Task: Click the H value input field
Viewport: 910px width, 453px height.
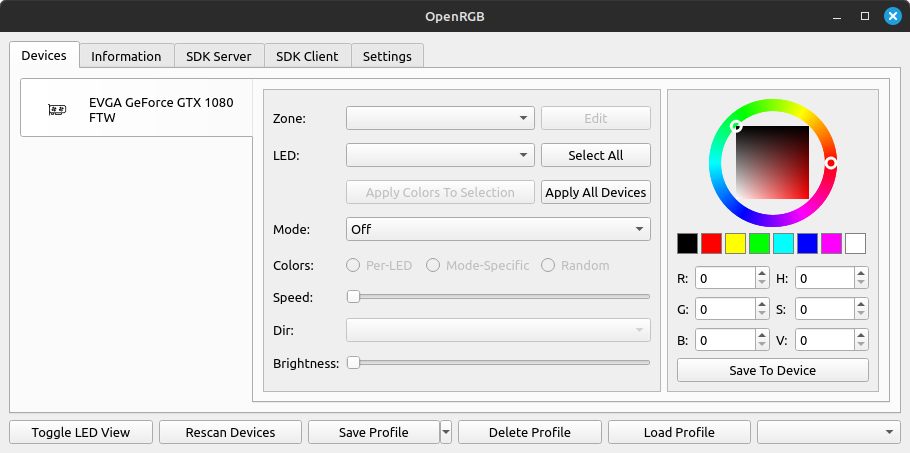Action: (x=825, y=278)
